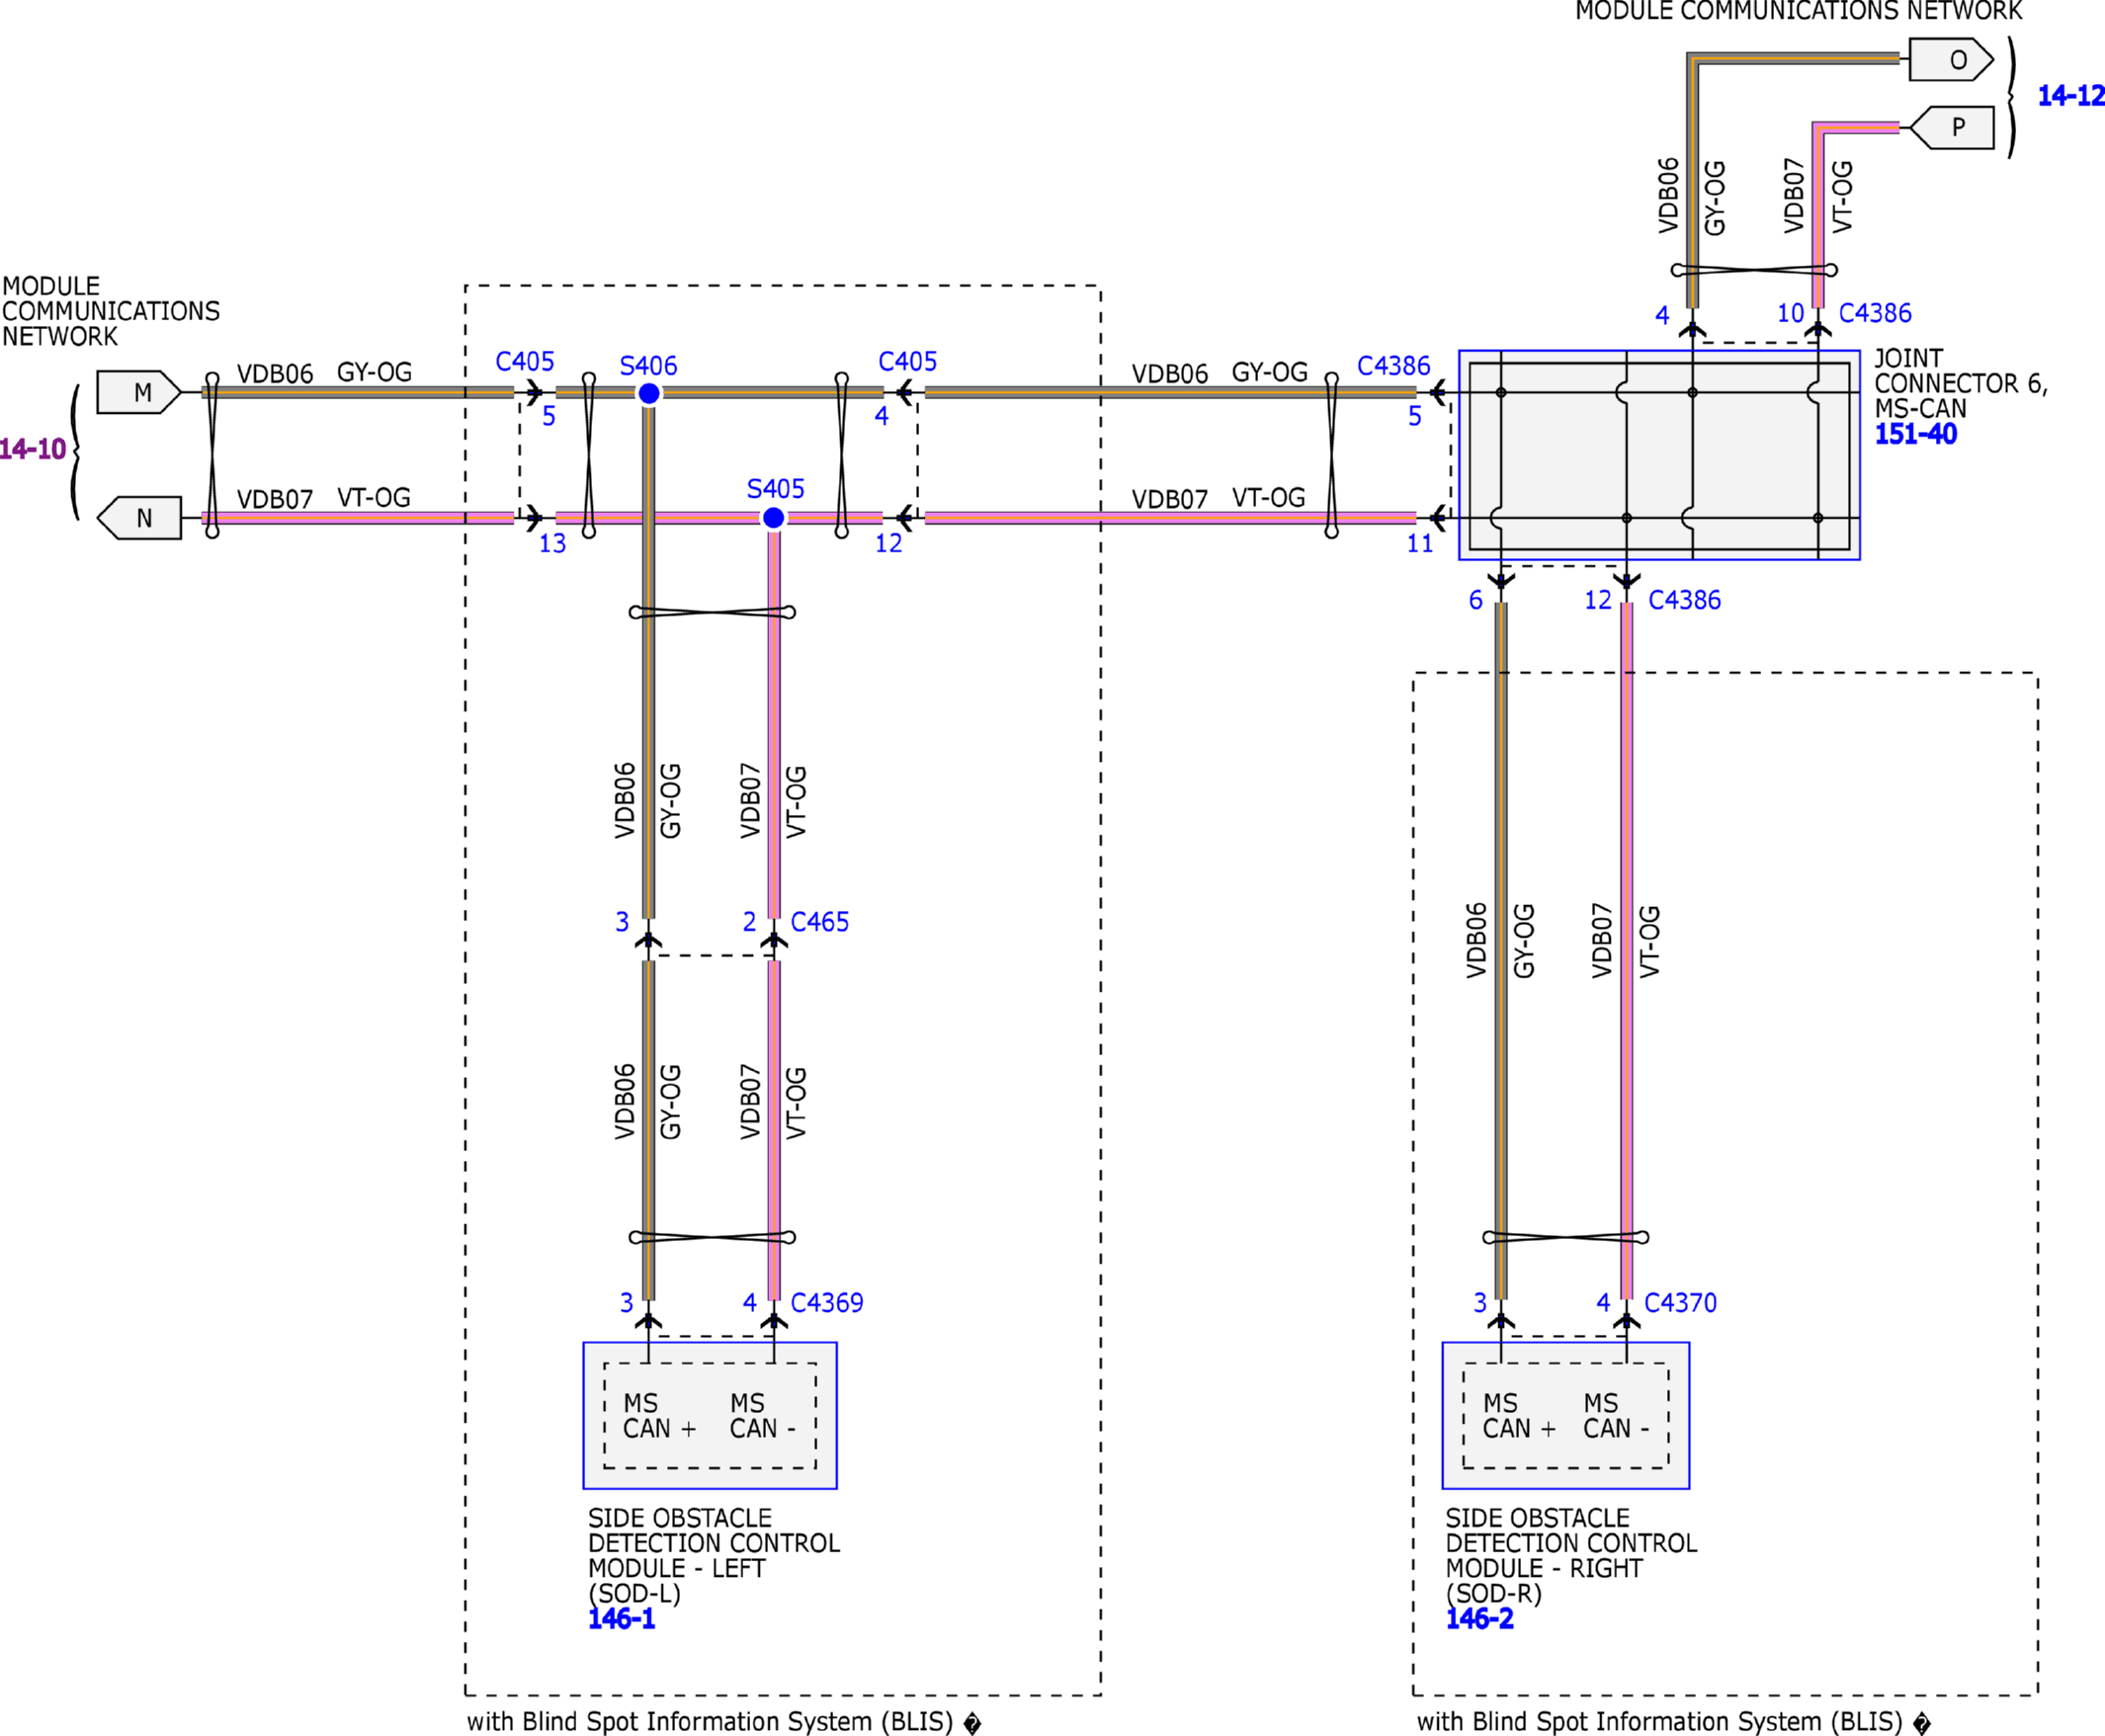Screen dimensions: 2105x1736
Task: Click the C4386 label beside pin 10
Action: pos(1875,314)
